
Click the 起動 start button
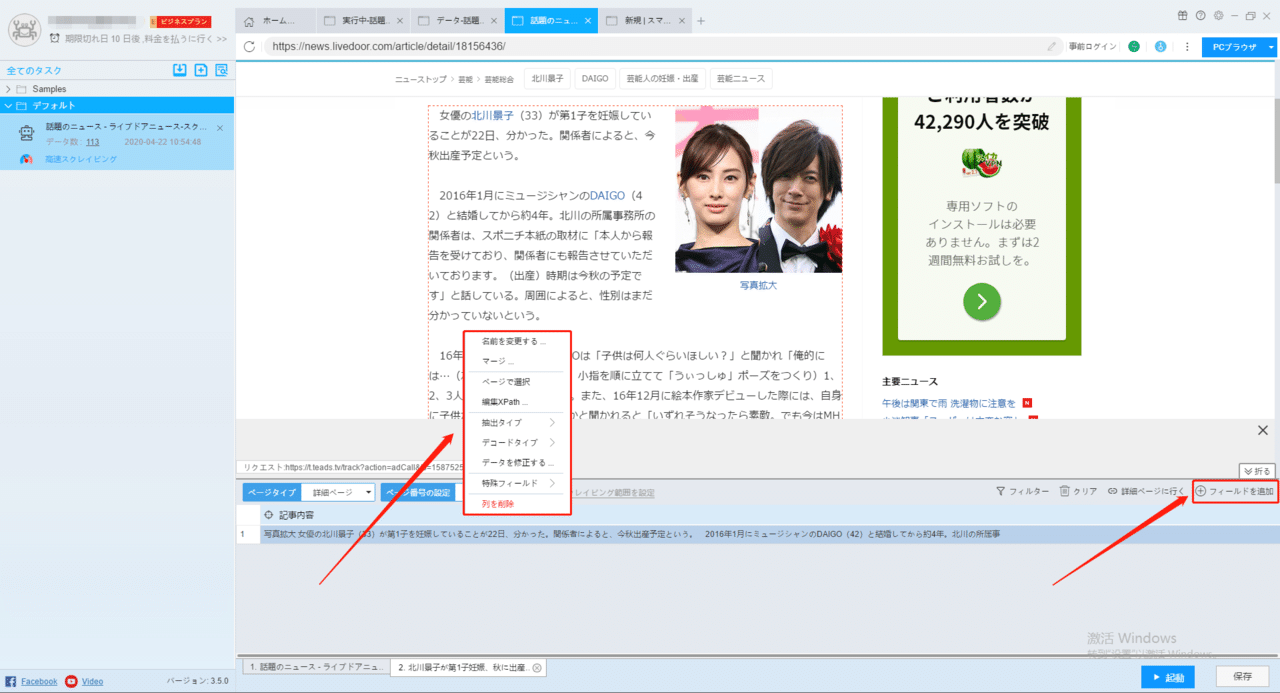(x=1167, y=677)
